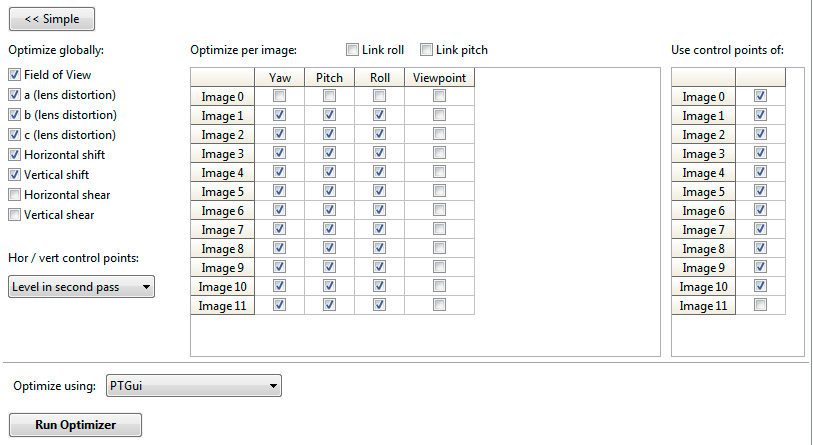Run the optimizer
The image size is (813, 445).
point(75,425)
